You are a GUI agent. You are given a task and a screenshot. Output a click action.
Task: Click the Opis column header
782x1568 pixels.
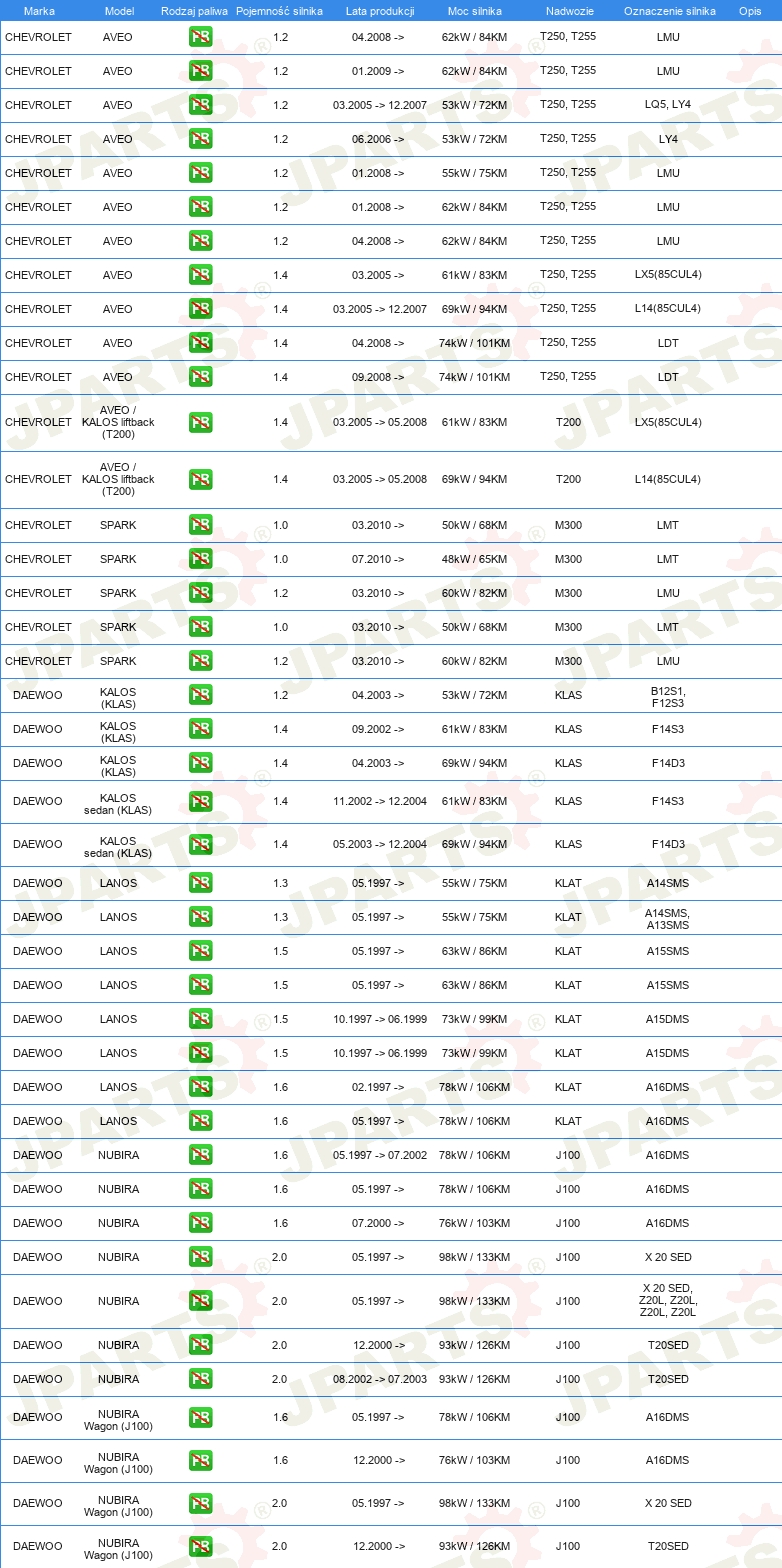pyautogui.click(x=750, y=11)
